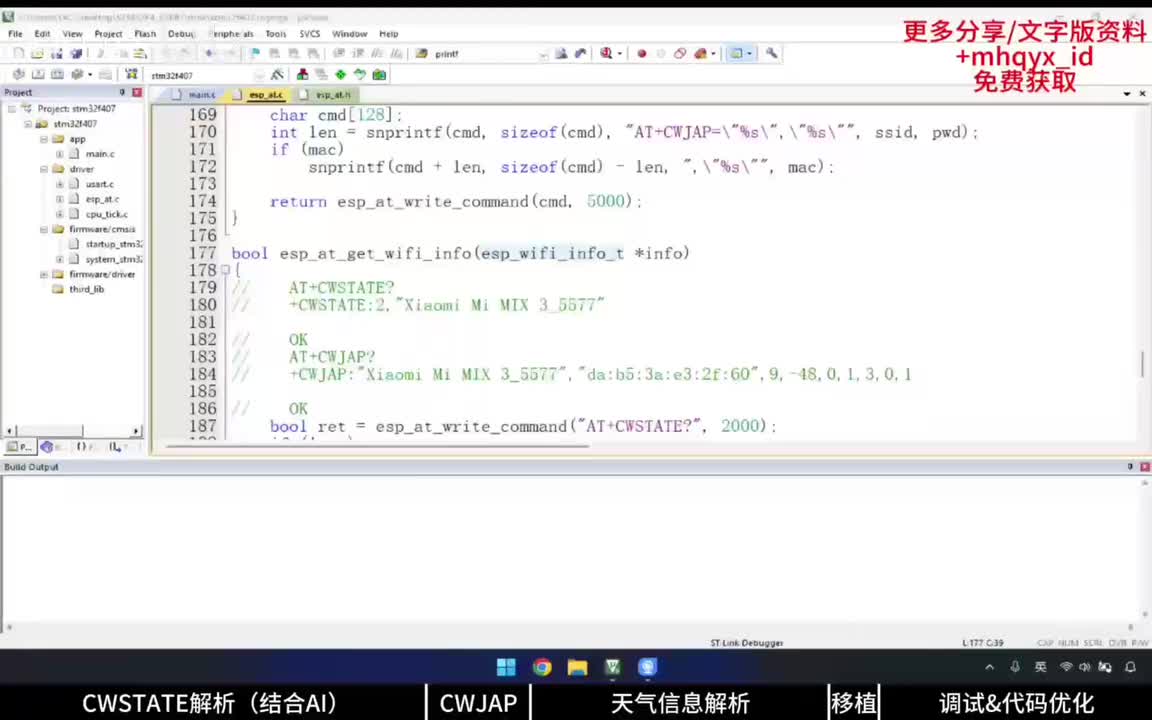
Task: Kill all breakpoints icon
Action: pyautogui.click(x=700, y=54)
